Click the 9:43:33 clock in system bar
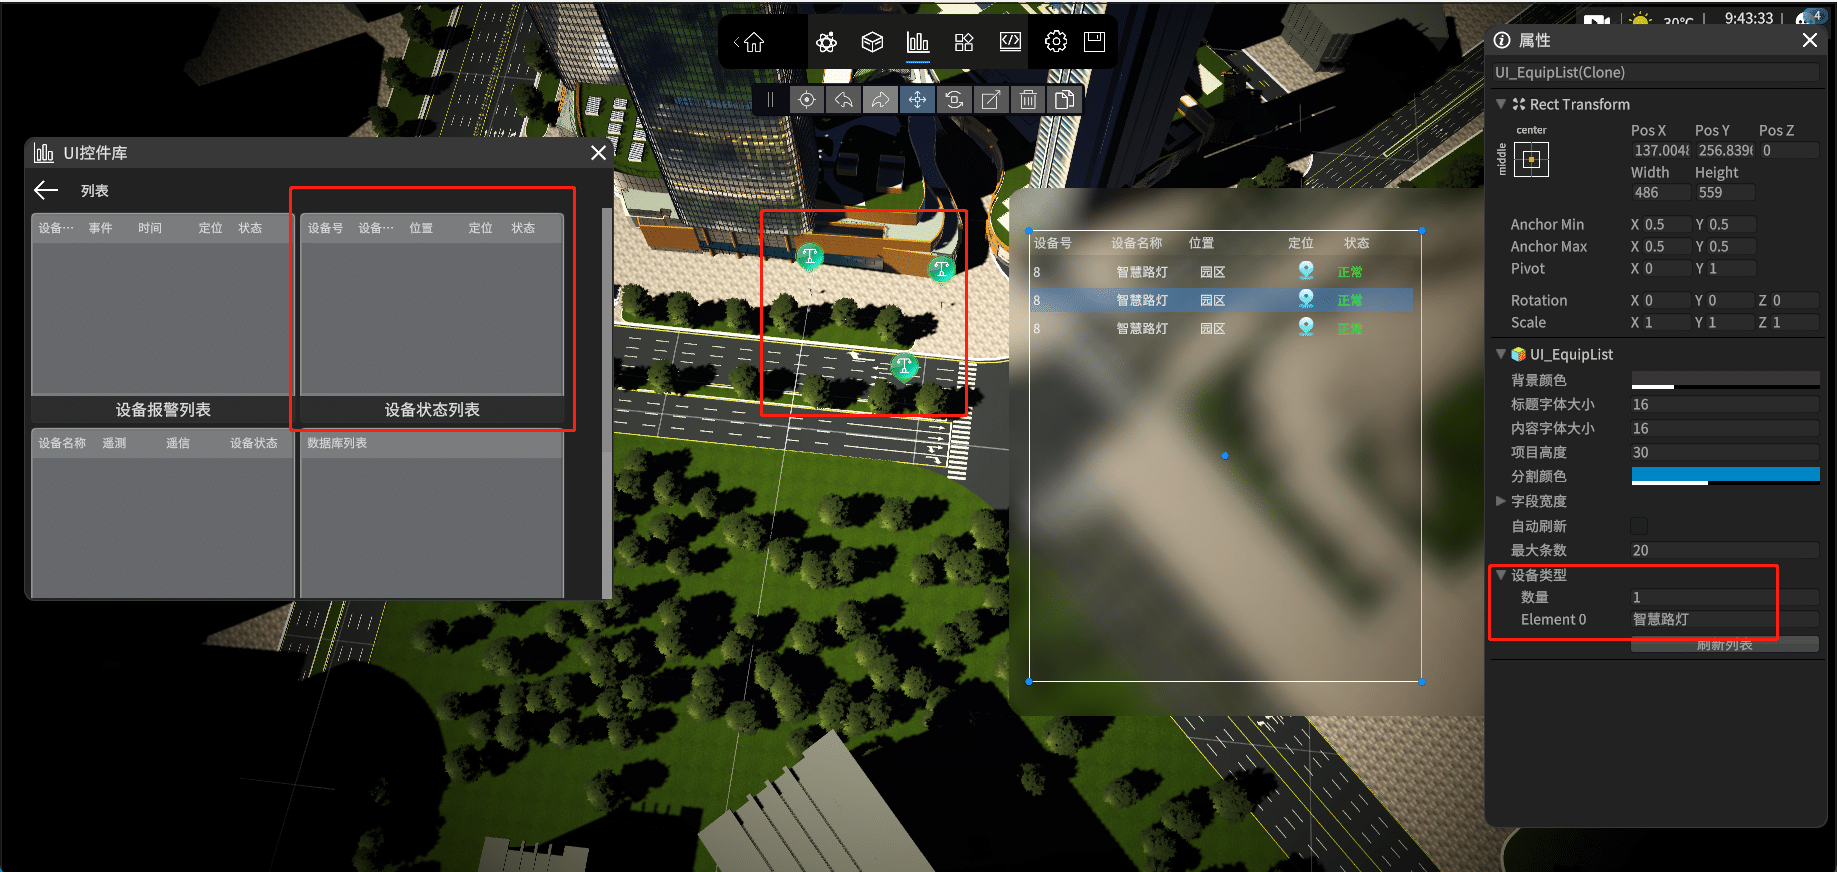 coord(1749,18)
